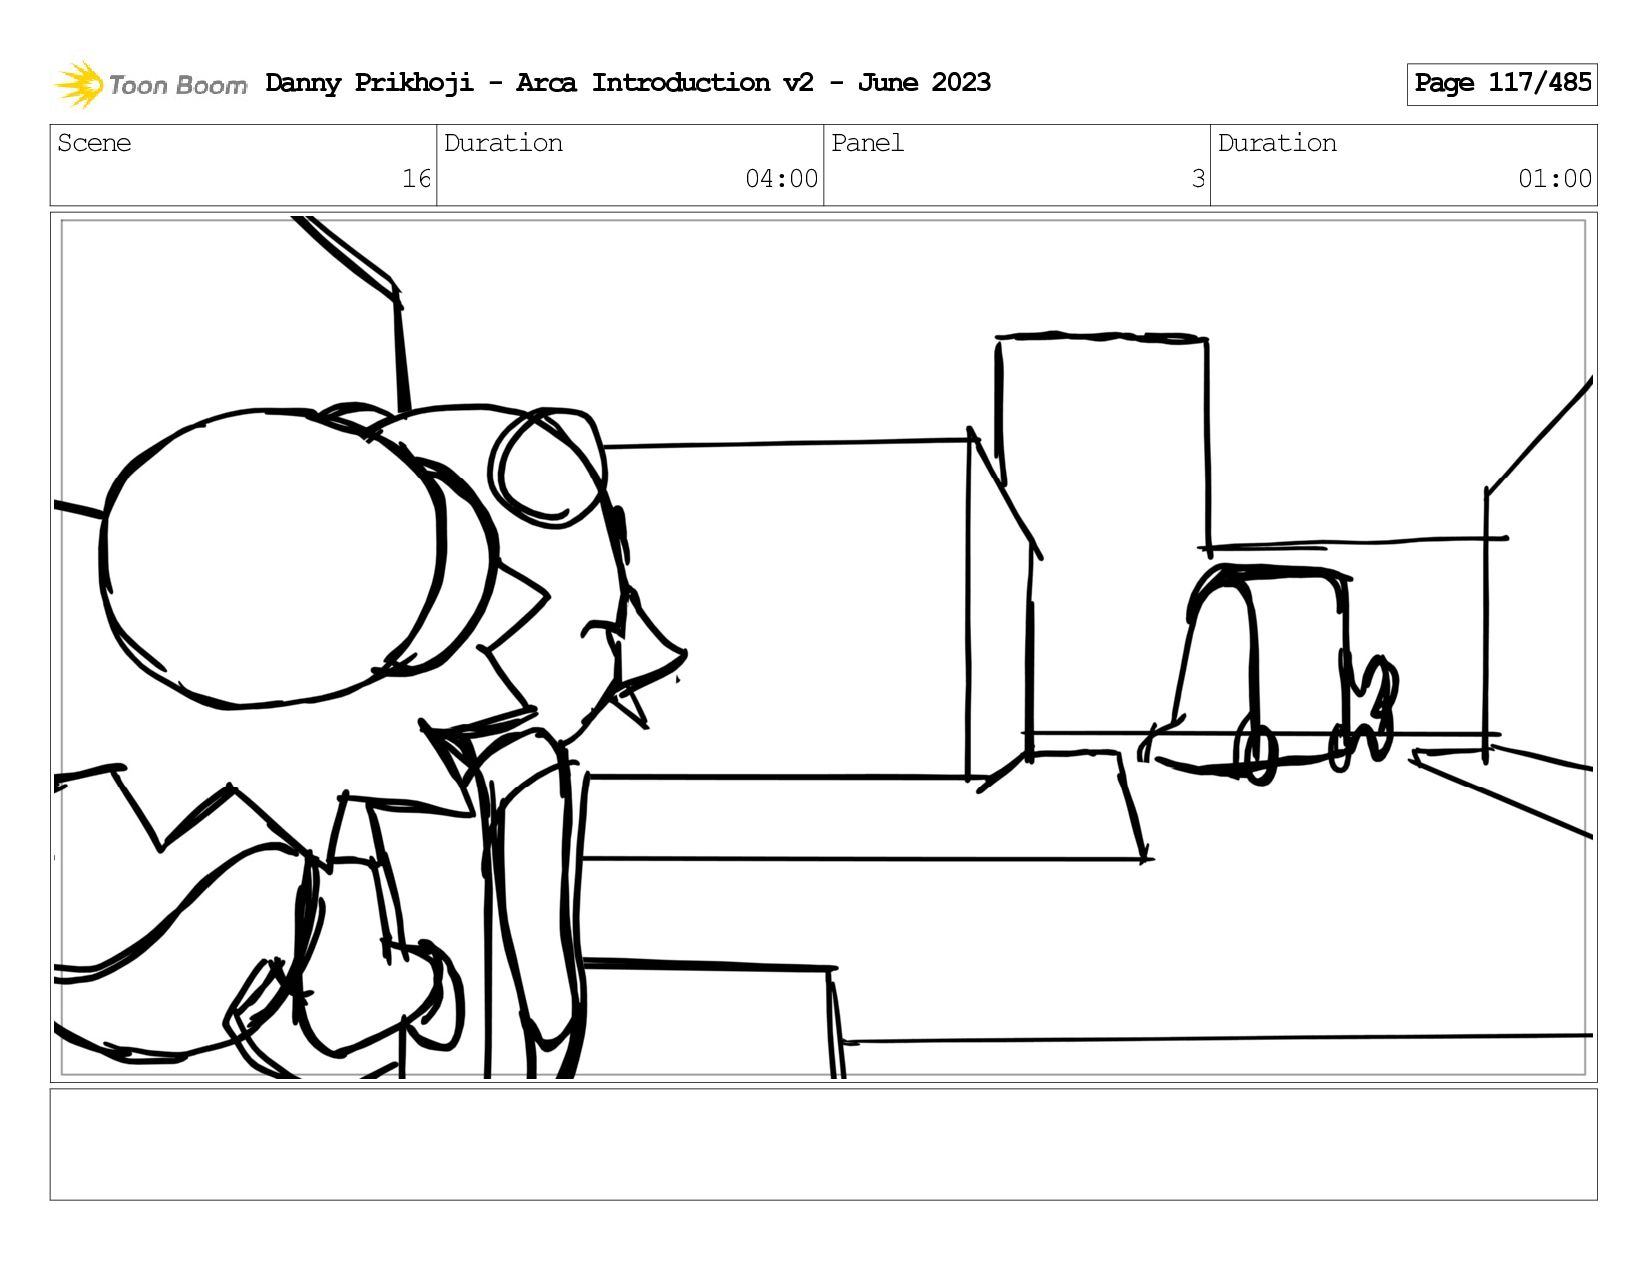This screenshot has height=1275, width=1650.
Task: Click the 'Page 117/485' box
Action: [x=1502, y=84]
